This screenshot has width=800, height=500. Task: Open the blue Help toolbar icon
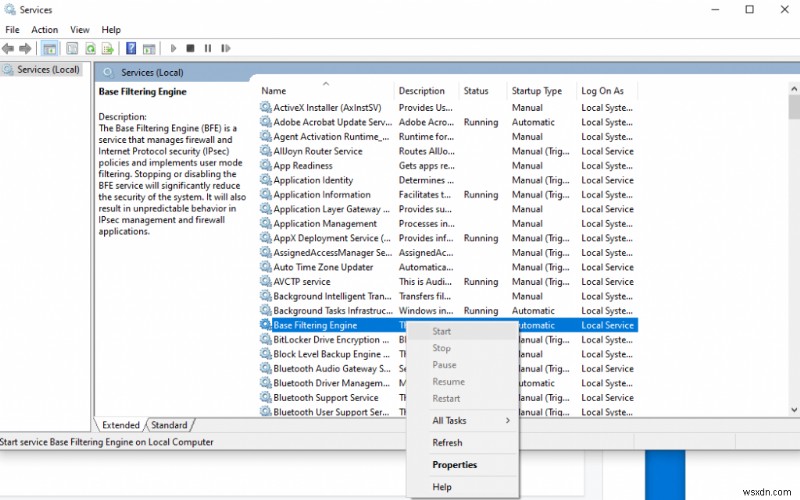[131, 48]
